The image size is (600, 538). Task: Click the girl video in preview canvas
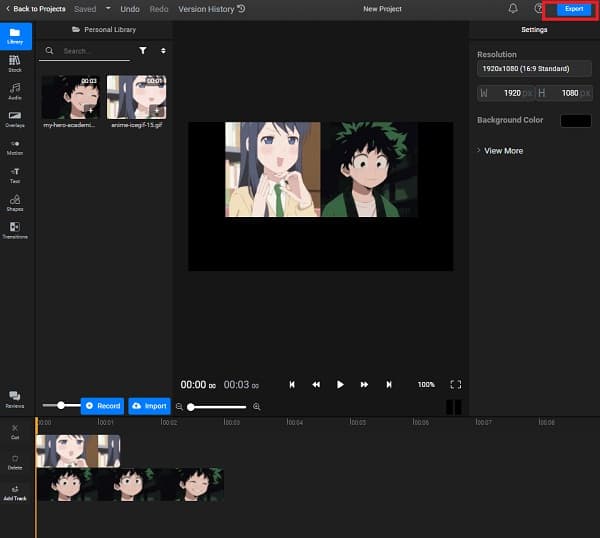click(273, 170)
